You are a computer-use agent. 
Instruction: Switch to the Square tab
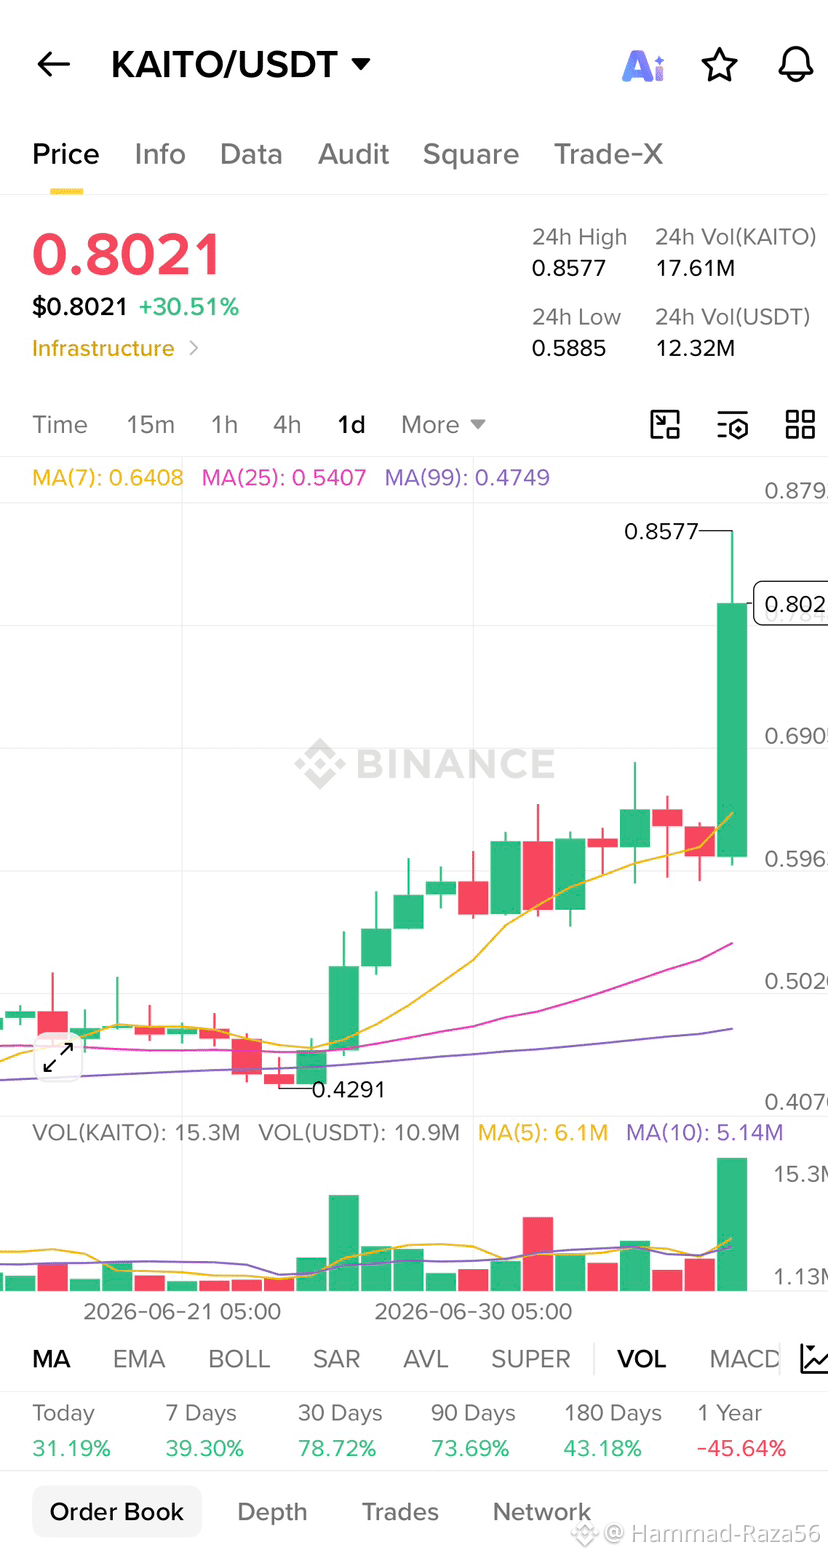471,154
